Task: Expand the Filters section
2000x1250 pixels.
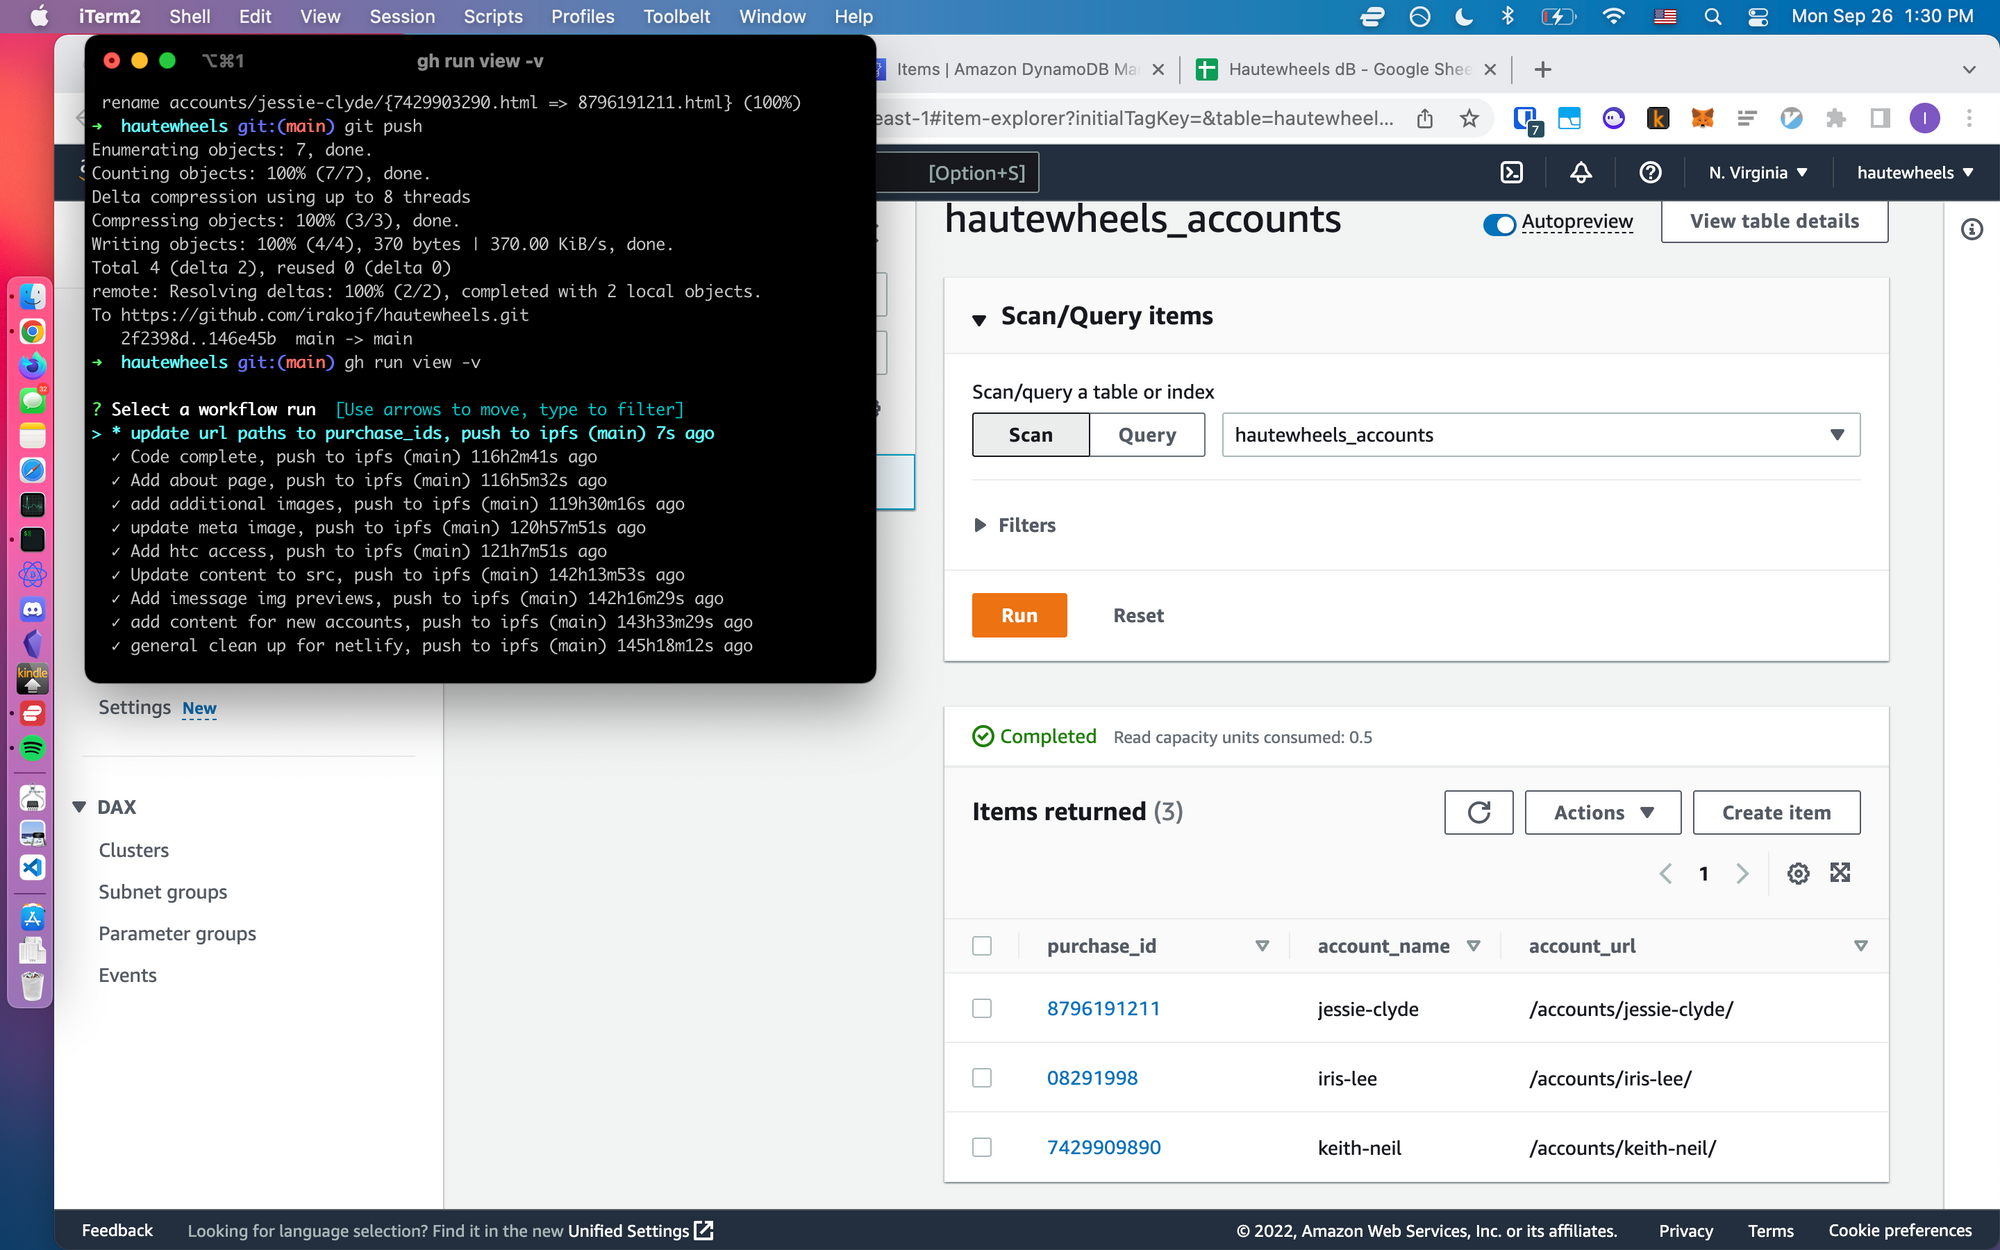Action: coord(1014,525)
